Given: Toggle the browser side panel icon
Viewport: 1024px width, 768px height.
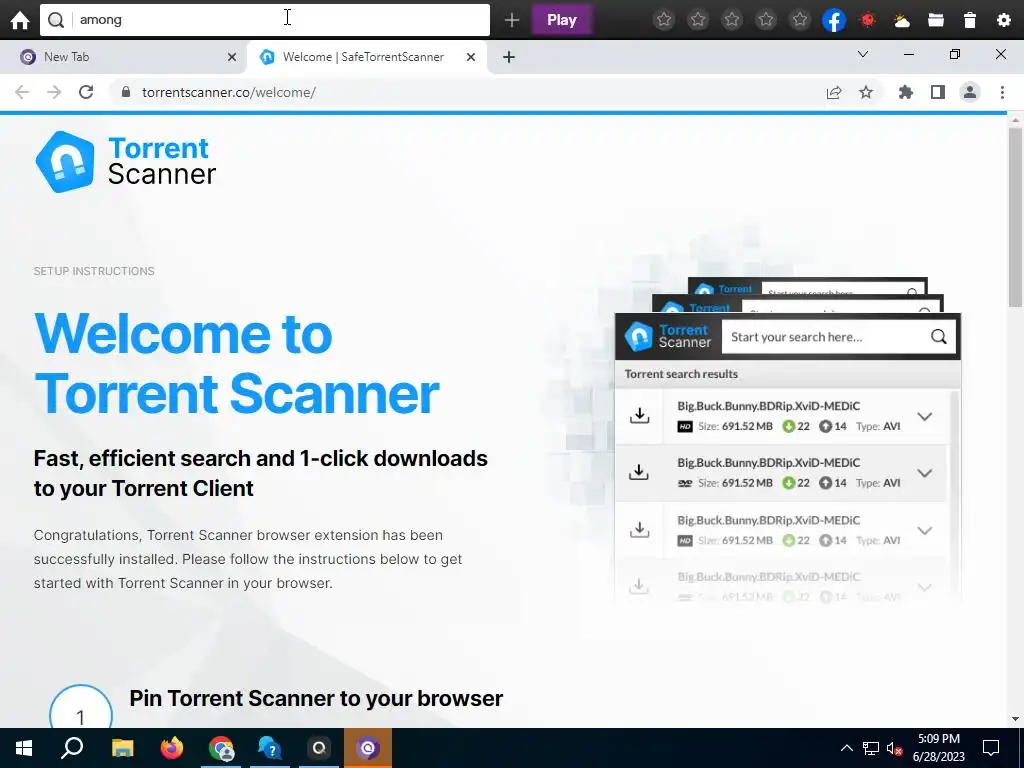Looking at the screenshot, I should point(938,92).
